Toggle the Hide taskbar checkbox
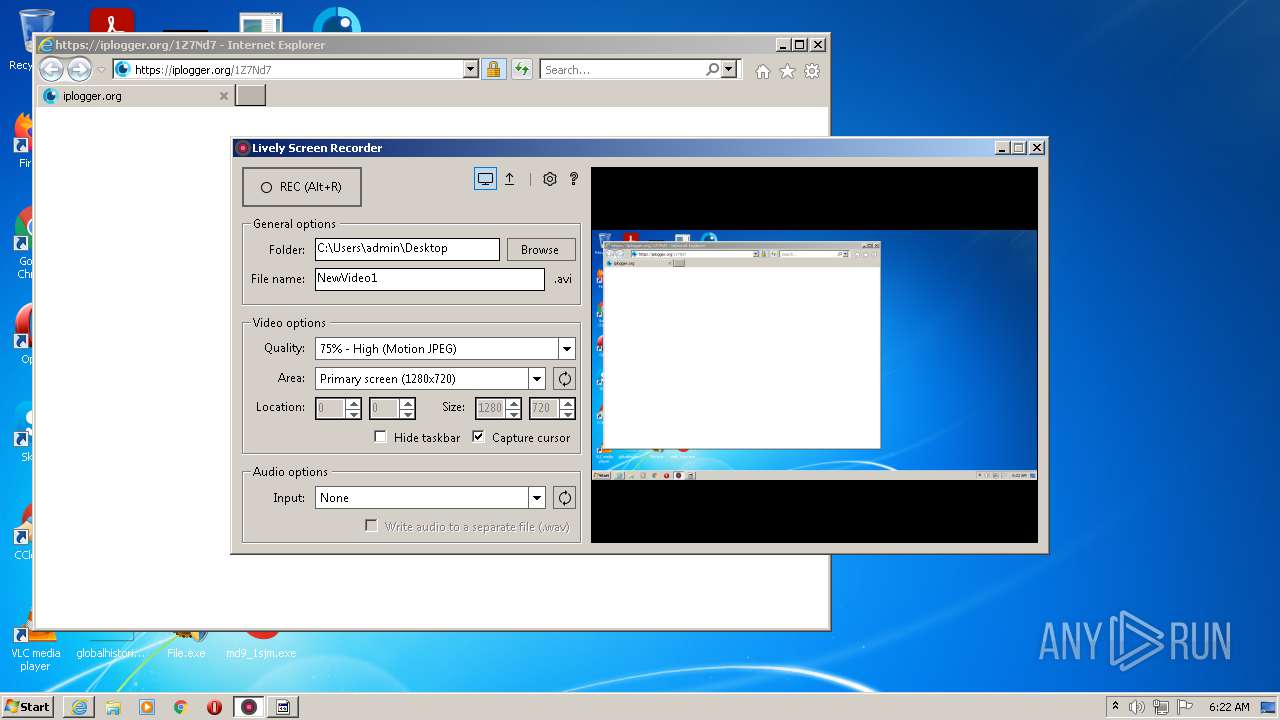 (380, 437)
